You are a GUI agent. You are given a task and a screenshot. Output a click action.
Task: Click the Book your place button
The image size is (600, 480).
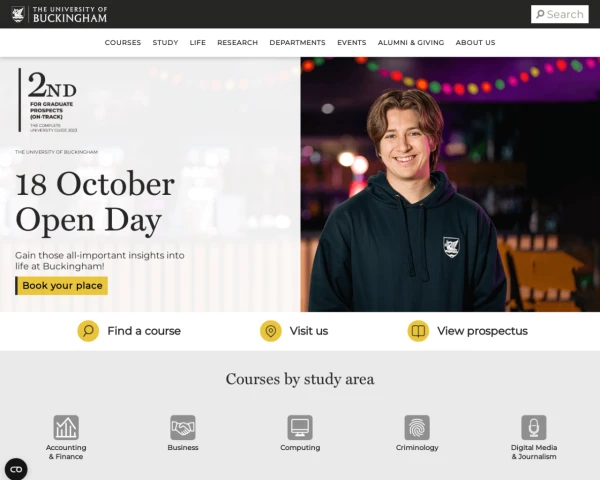click(x=62, y=286)
